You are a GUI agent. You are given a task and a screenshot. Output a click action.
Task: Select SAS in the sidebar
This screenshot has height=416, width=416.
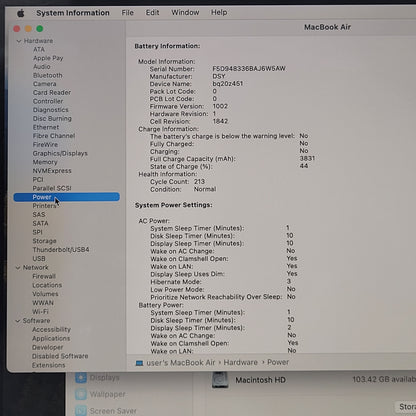(39, 215)
